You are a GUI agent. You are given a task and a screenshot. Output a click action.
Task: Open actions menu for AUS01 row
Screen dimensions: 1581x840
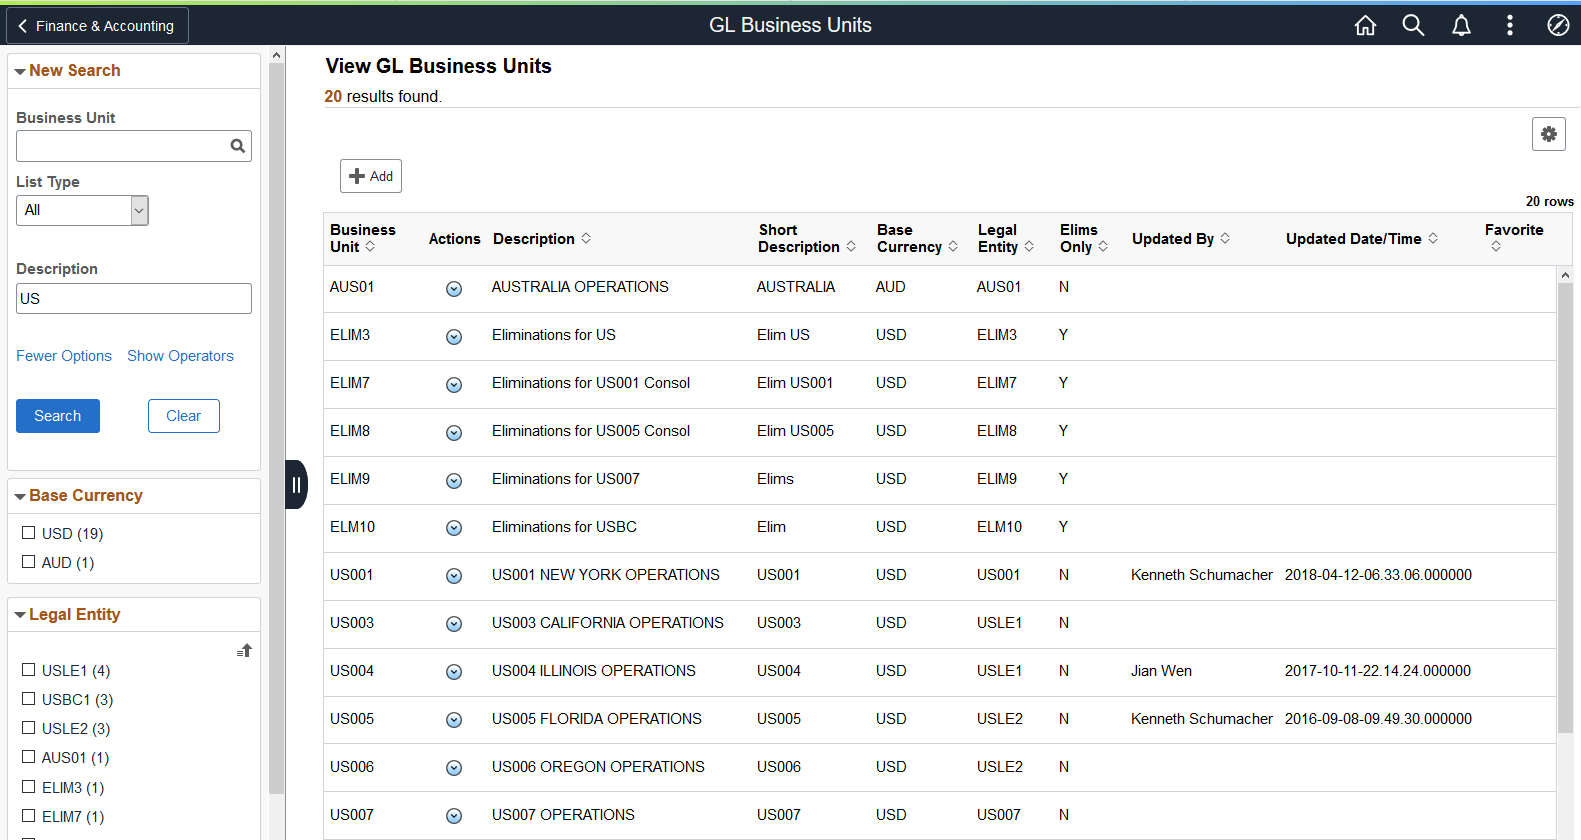coord(454,289)
